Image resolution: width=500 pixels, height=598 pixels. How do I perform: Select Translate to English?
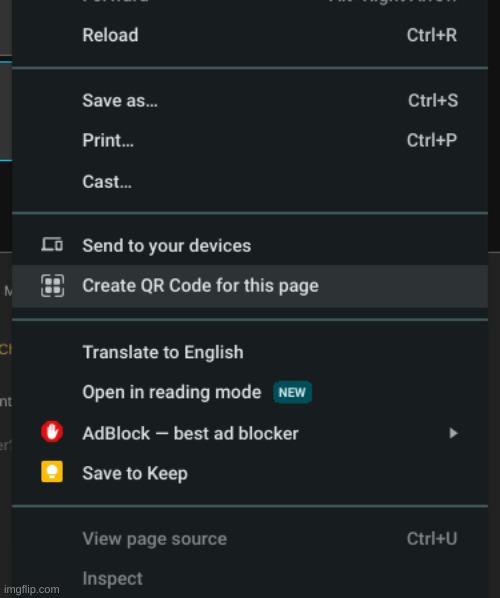pos(250,352)
